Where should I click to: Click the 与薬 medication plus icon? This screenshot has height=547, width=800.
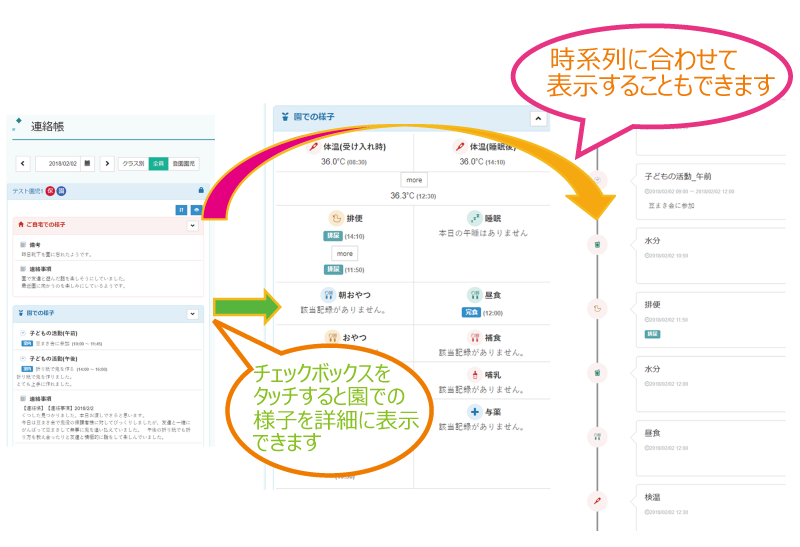tap(475, 412)
